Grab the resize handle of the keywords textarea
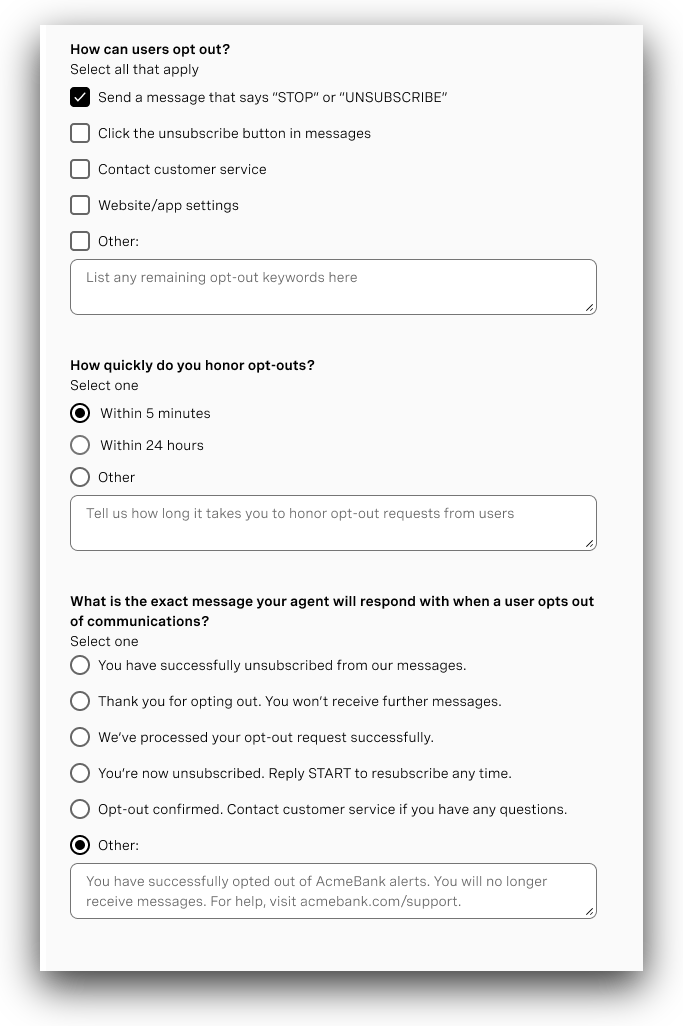 point(590,308)
